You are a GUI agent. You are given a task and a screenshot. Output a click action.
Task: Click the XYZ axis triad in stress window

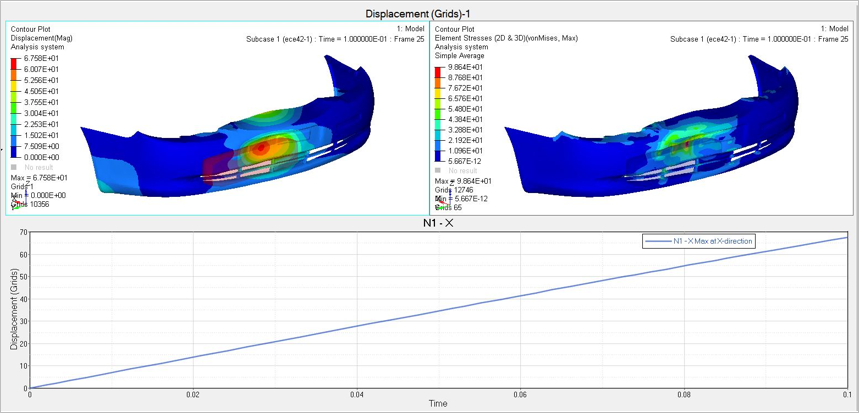[440, 204]
